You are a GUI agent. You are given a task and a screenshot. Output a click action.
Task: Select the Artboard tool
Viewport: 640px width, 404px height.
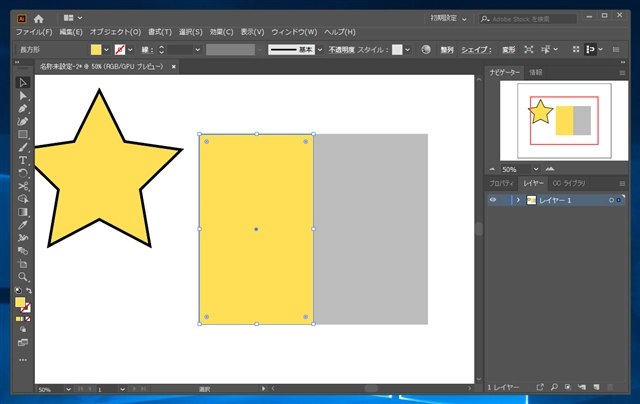pyautogui.click(x=23, y=264)
